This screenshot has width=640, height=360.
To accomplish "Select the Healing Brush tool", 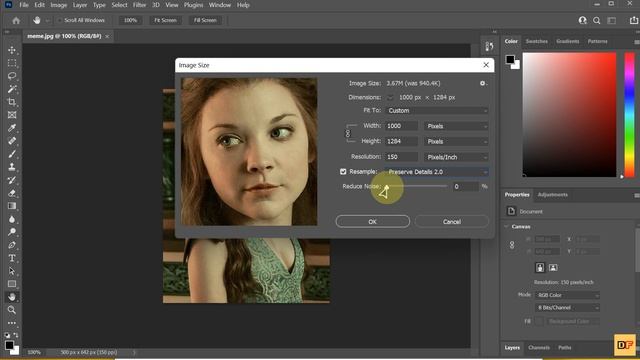I will click(12, 141).
